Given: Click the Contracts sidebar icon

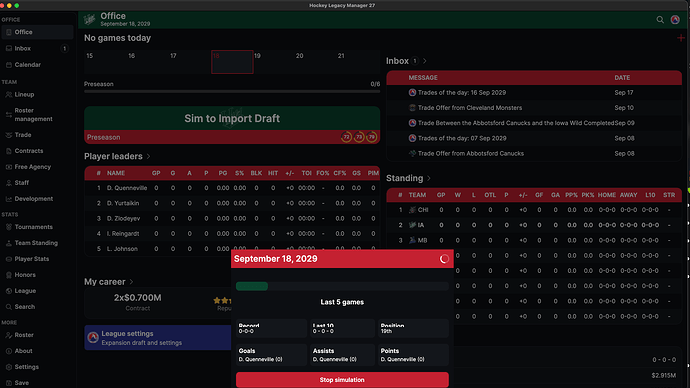Looking at the screenshot, I should pos(9,151).
